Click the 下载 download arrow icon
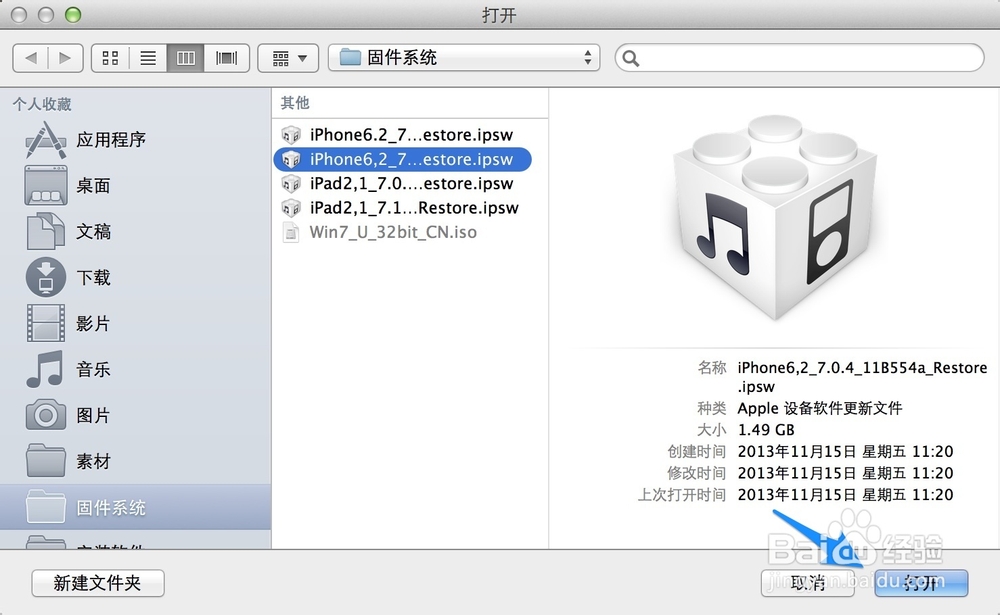Viewport: 1000px width, 615px height. coord(47,277)
